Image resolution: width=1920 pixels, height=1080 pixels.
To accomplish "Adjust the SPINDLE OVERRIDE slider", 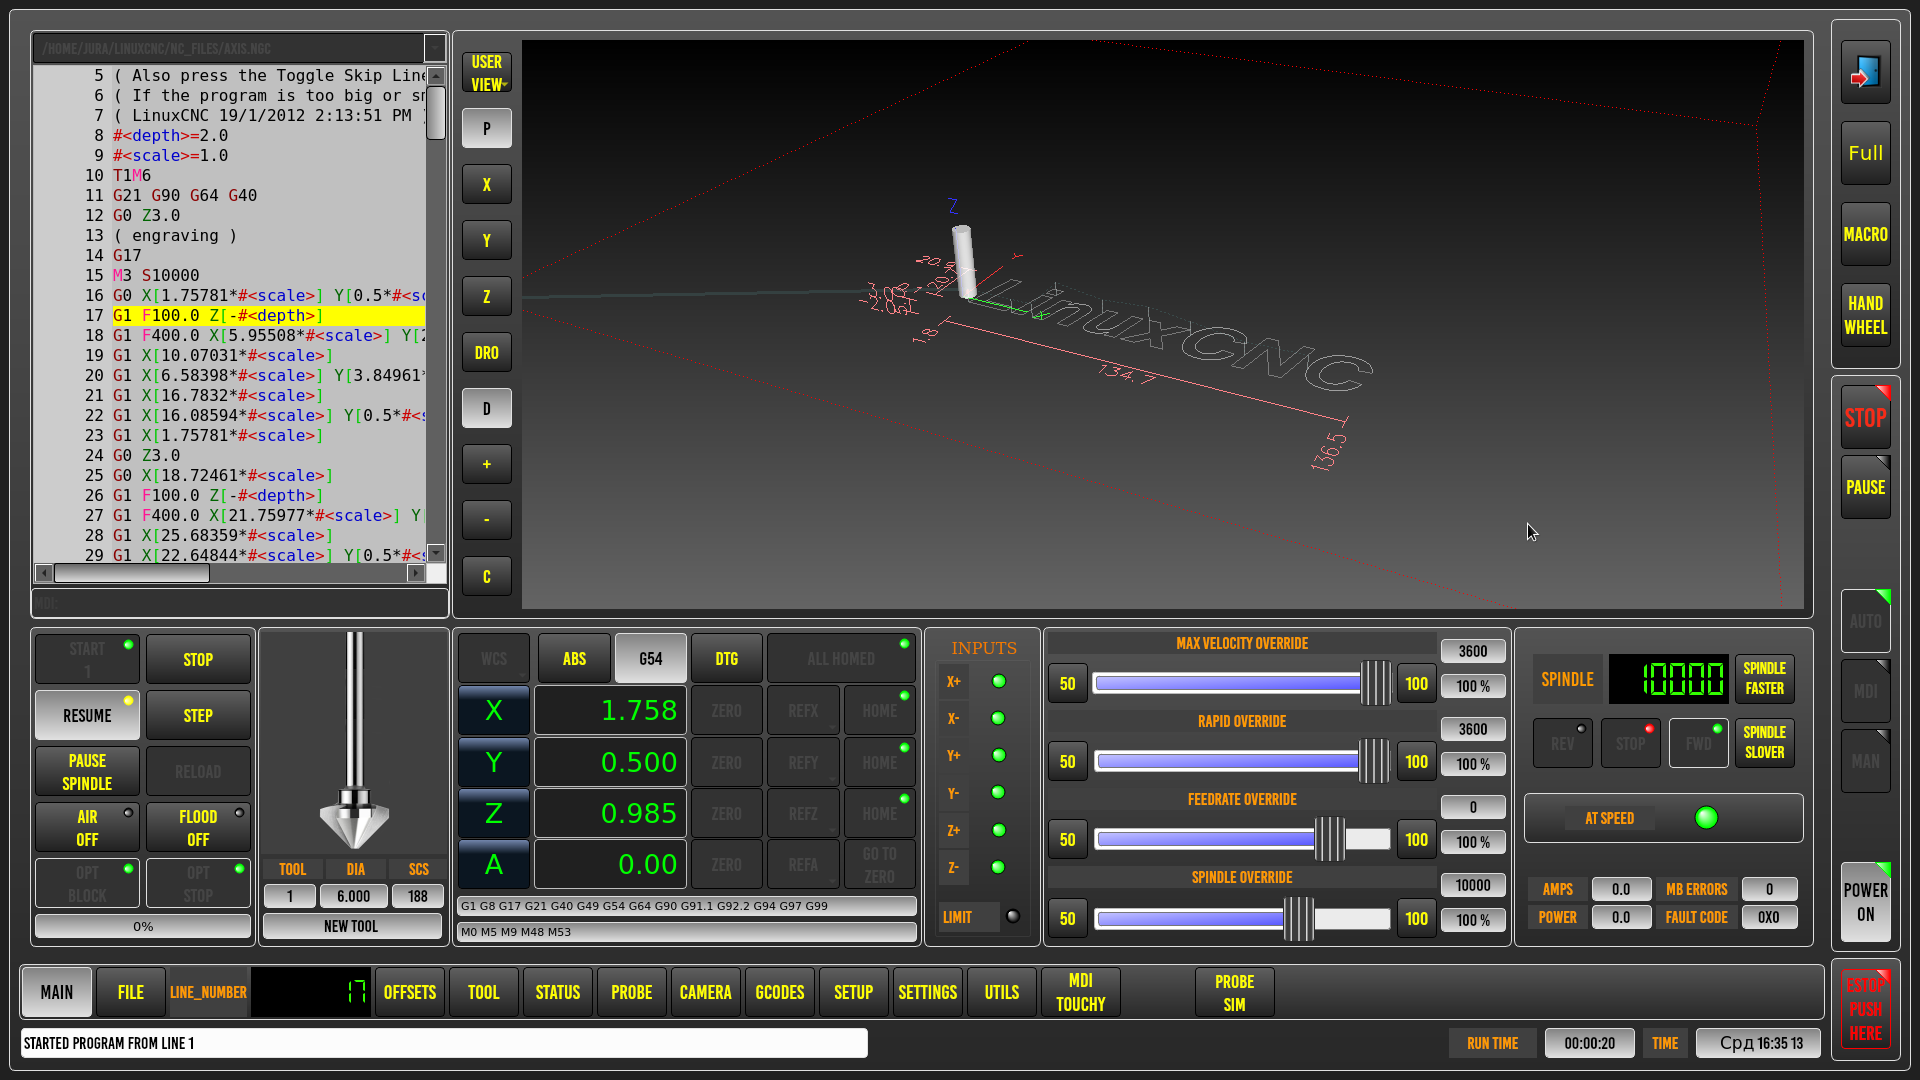I will [x=1242, y=919].
